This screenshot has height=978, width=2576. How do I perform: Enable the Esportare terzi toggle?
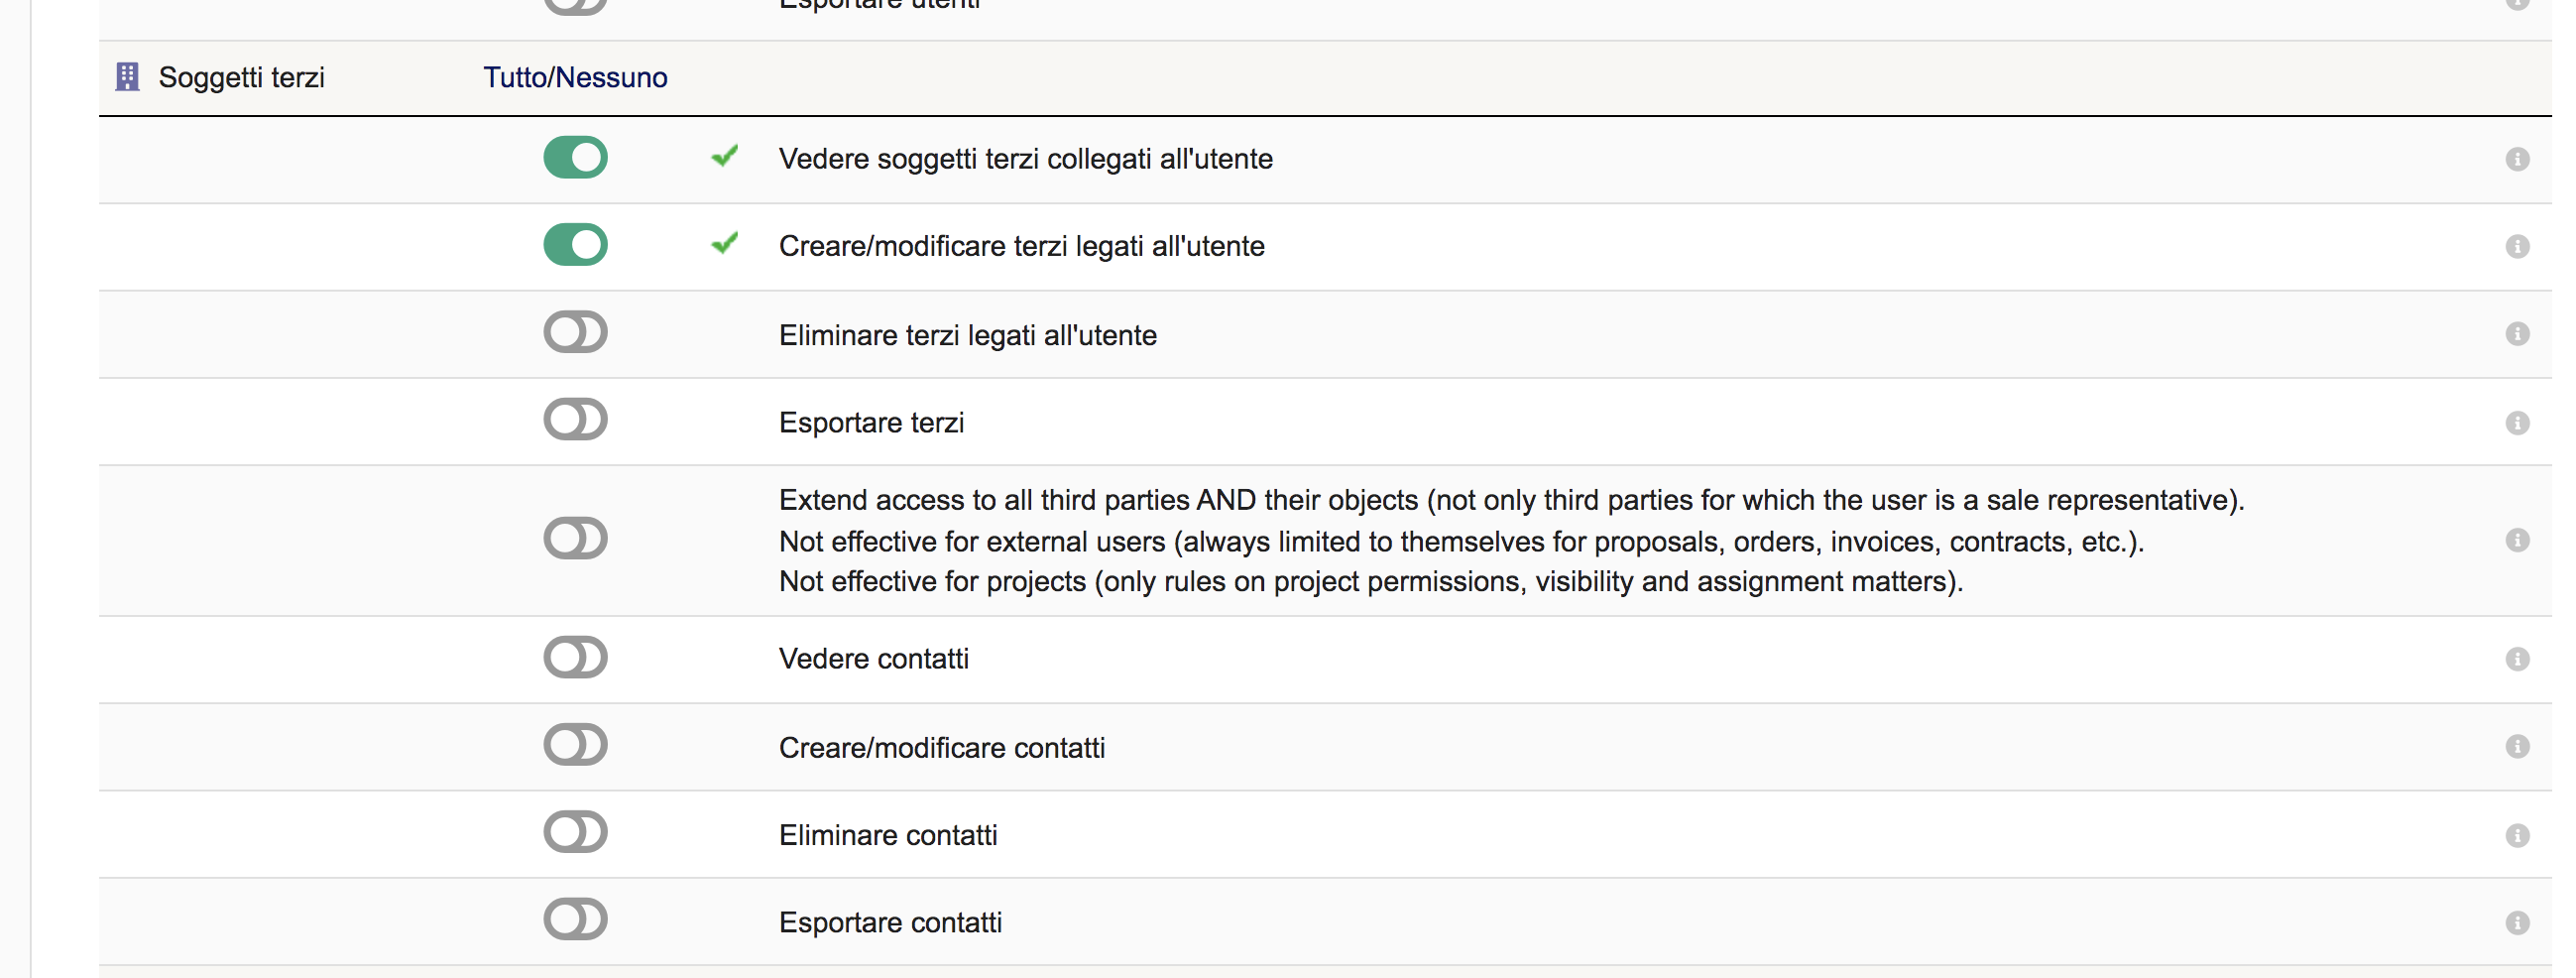575,420
